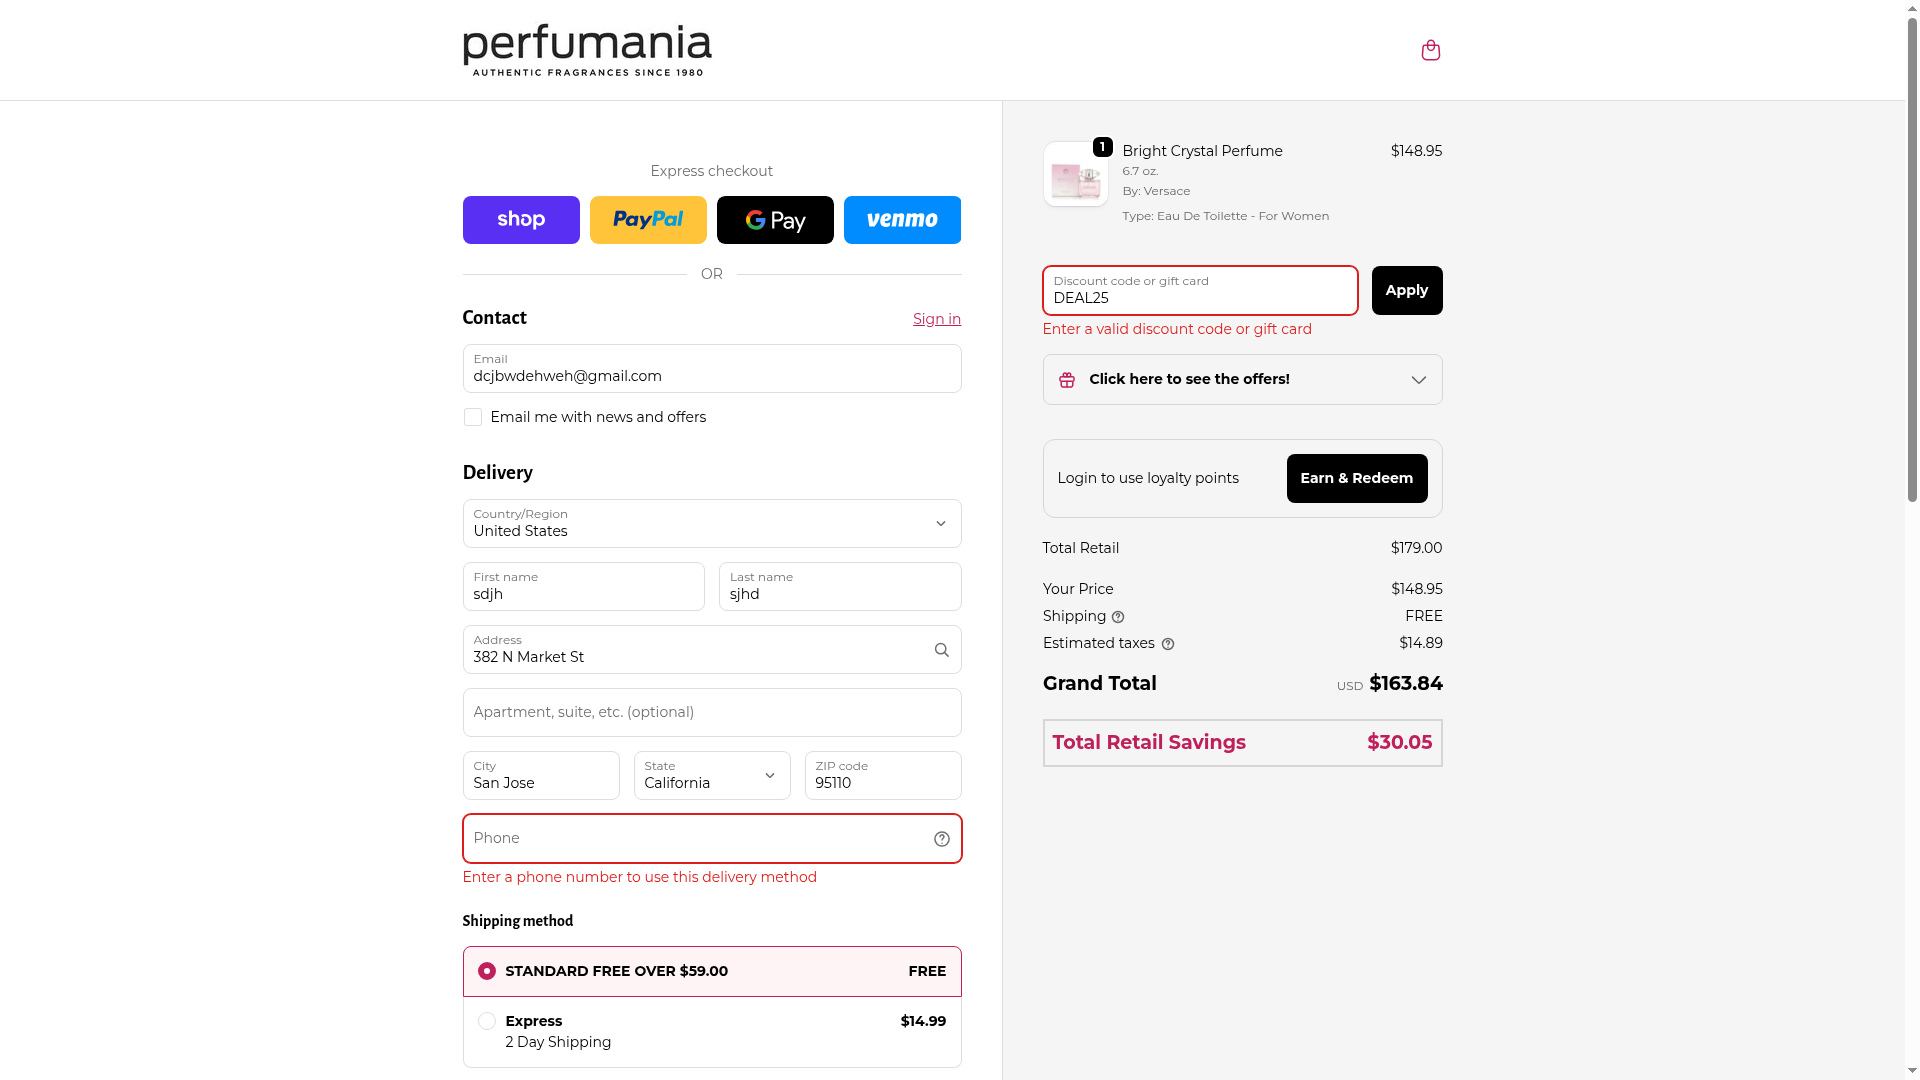This screenshot has height=1080, width=1920.
Task: Click the gift icon beside offers
Action: point(1067,380)
